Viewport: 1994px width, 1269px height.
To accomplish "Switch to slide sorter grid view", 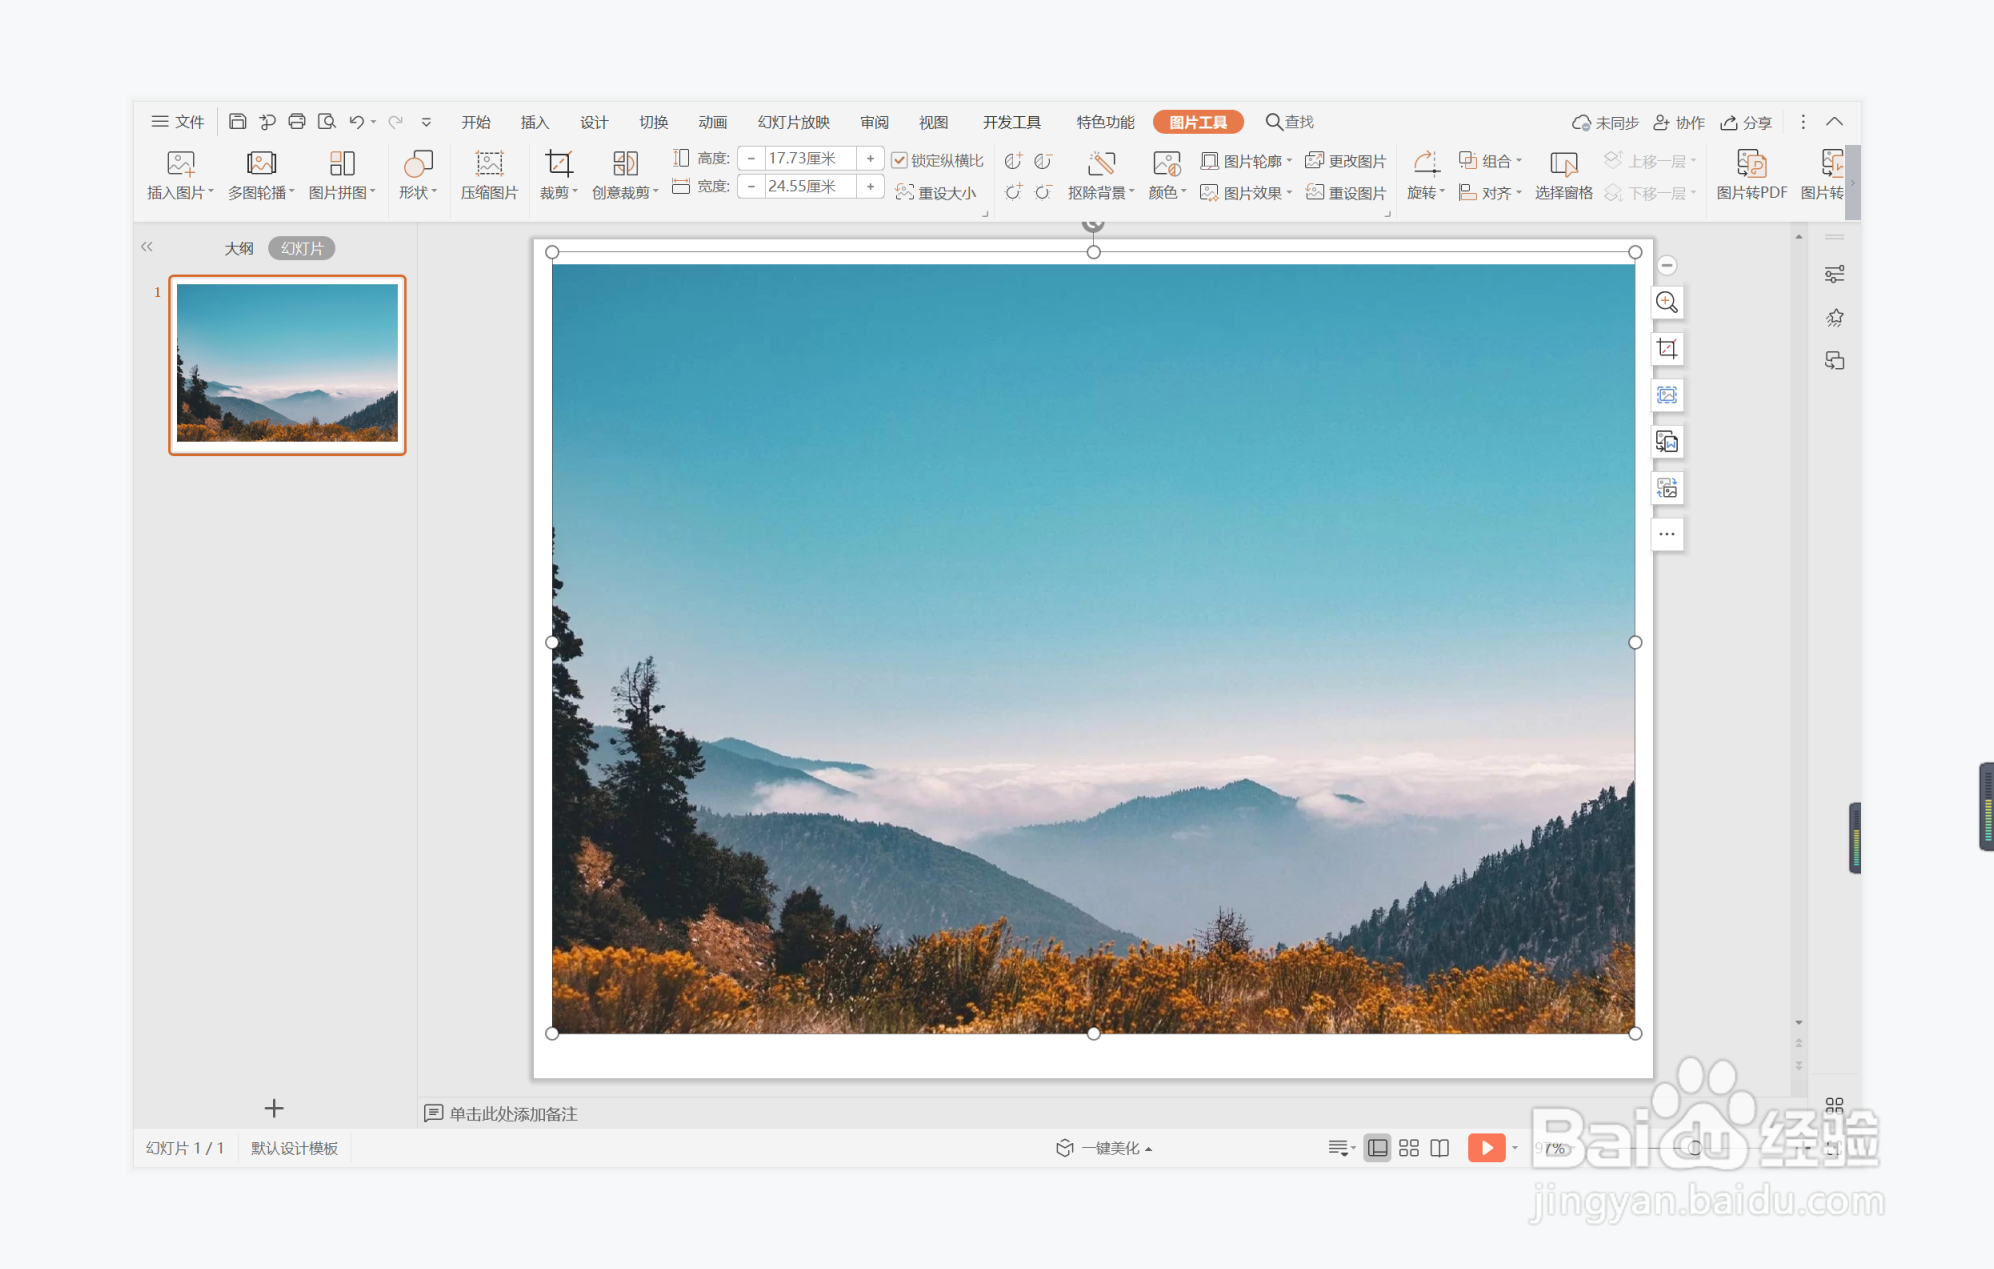I will (x=1409, y=1148).
